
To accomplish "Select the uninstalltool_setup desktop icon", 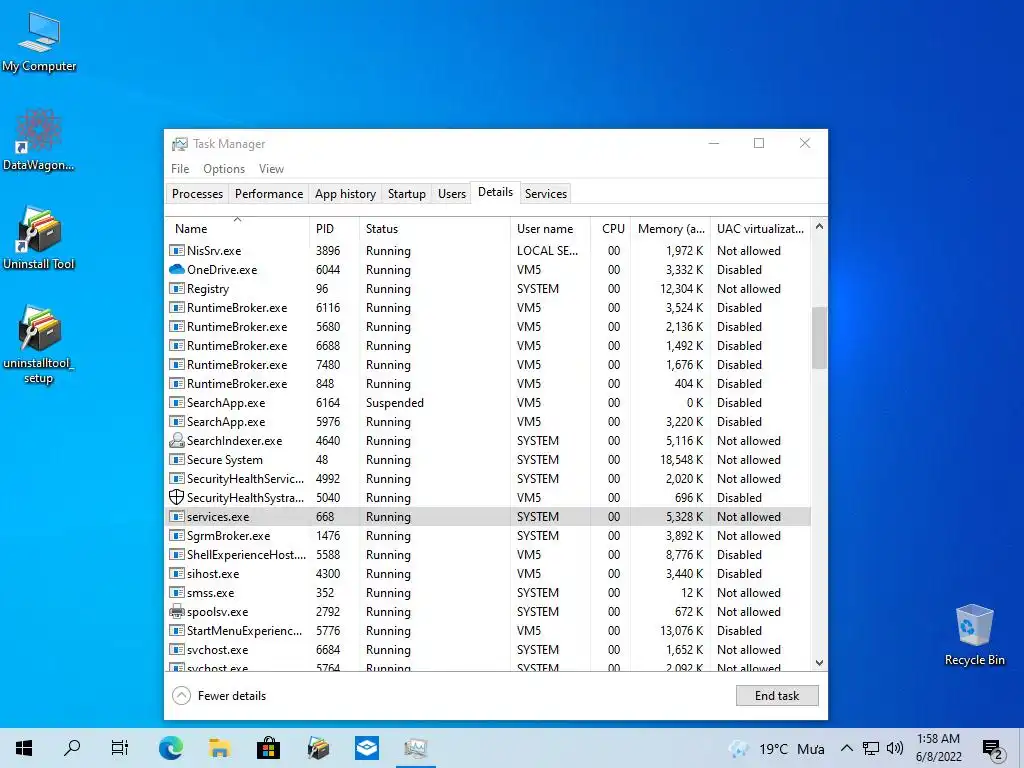I will (x=39, y=344).
